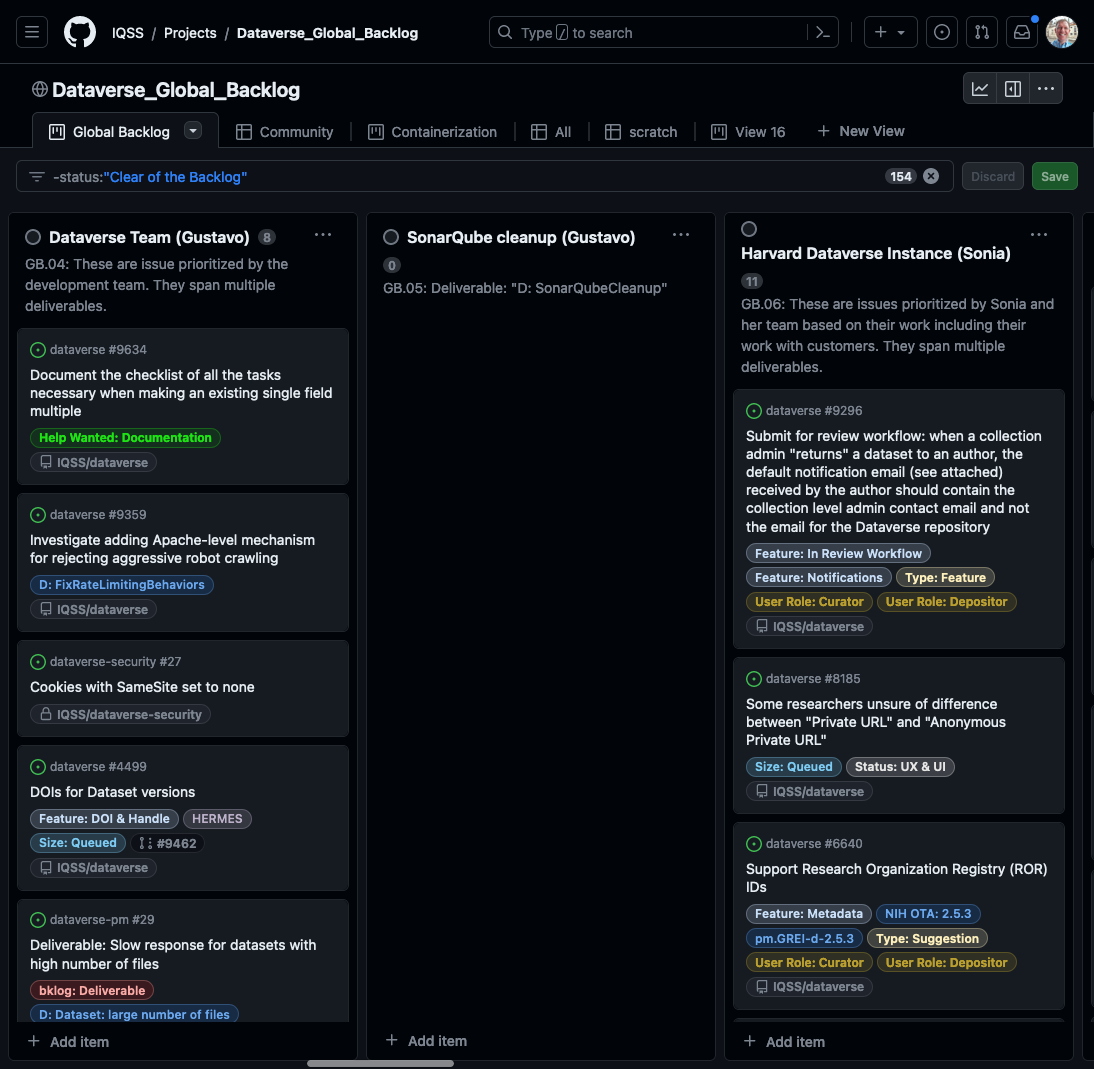1094x1069 pixels.
Task: Switch to the Containerization tab
Action: (x=432, y=132)
